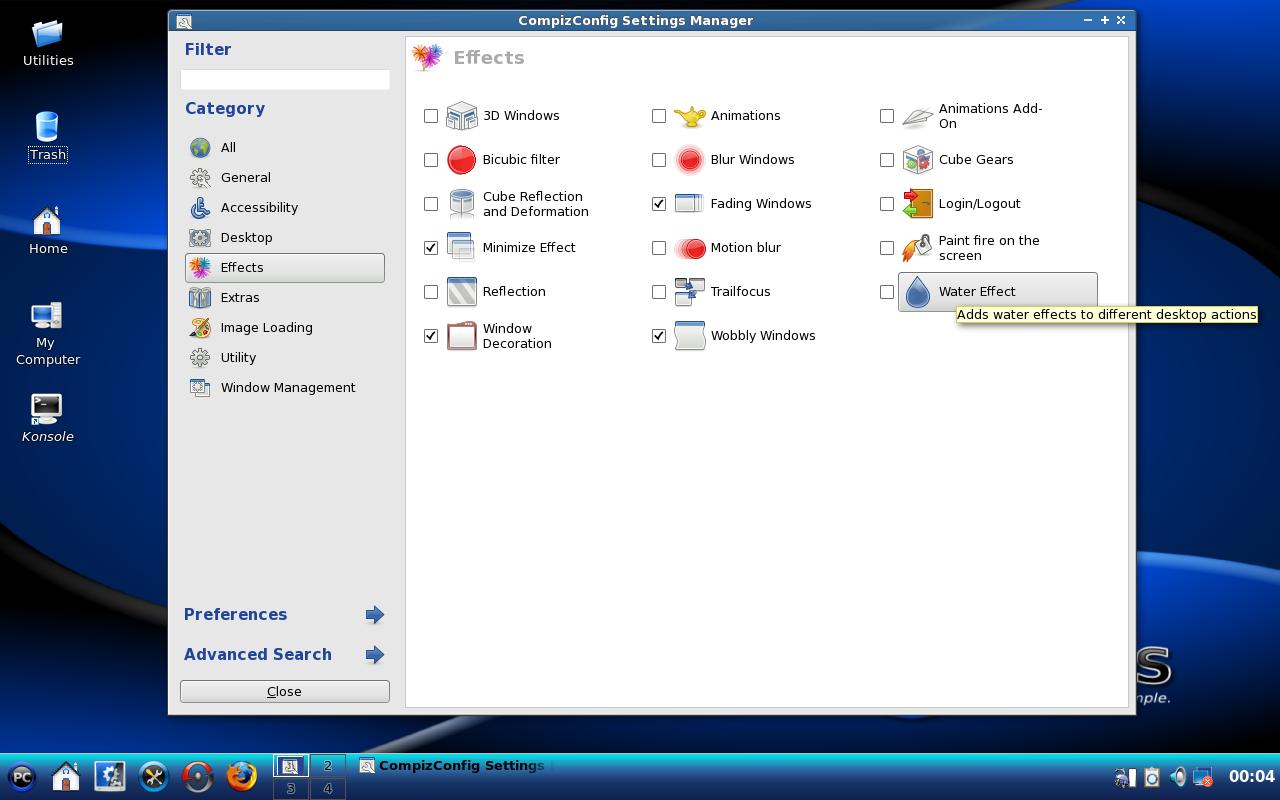Click the volume speaker tray icon
This screenshot has width=1280, height=800.
1178,777
